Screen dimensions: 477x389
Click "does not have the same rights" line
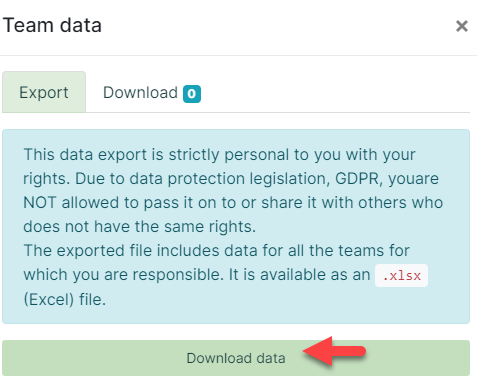[x=139, y=226]
